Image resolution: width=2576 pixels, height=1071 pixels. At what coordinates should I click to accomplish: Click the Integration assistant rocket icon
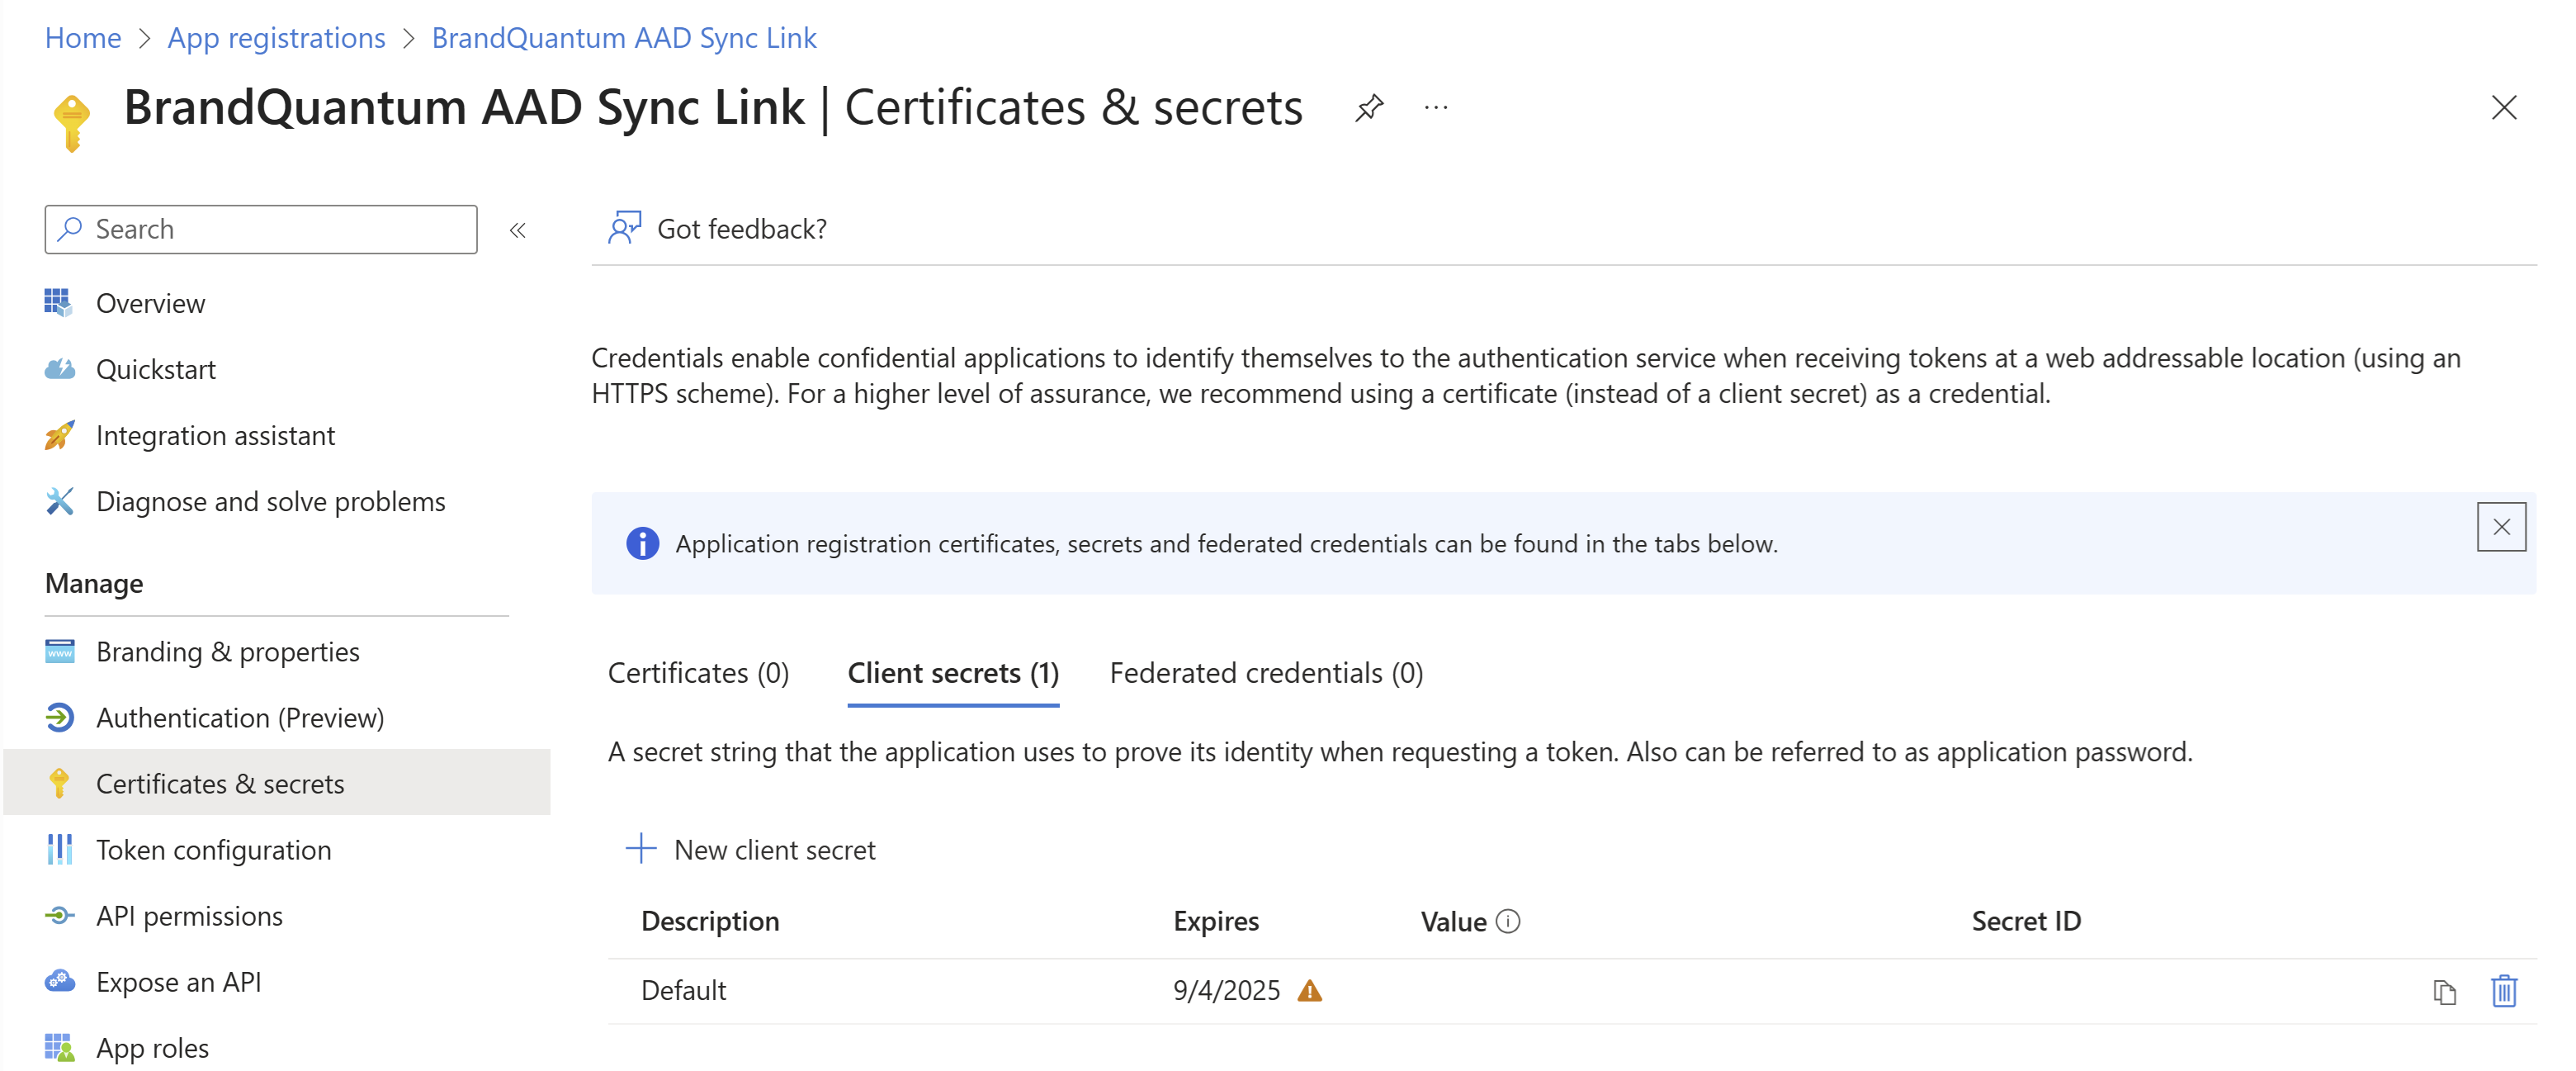pyautogui.click(x=59, y=435)
